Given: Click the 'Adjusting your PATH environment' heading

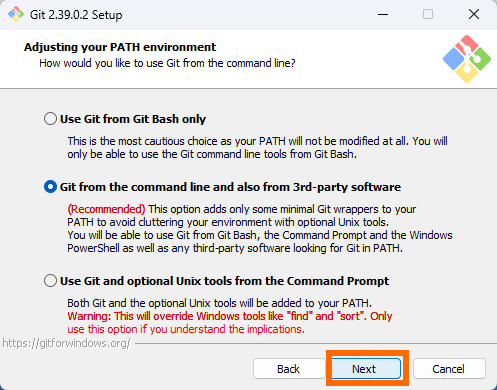Looking at the screenshot, I should point(120,47).
